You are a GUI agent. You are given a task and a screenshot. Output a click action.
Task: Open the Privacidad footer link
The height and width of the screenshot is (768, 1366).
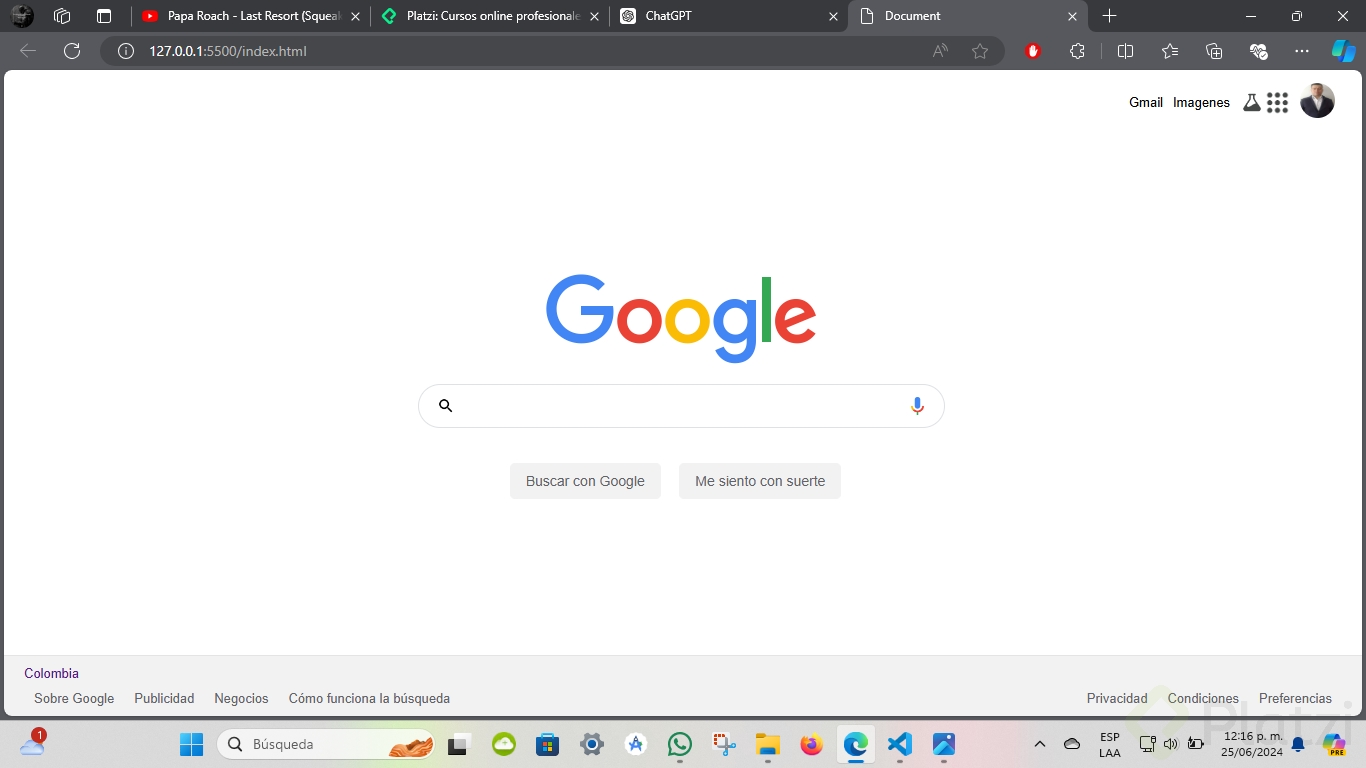point(1117,698)
